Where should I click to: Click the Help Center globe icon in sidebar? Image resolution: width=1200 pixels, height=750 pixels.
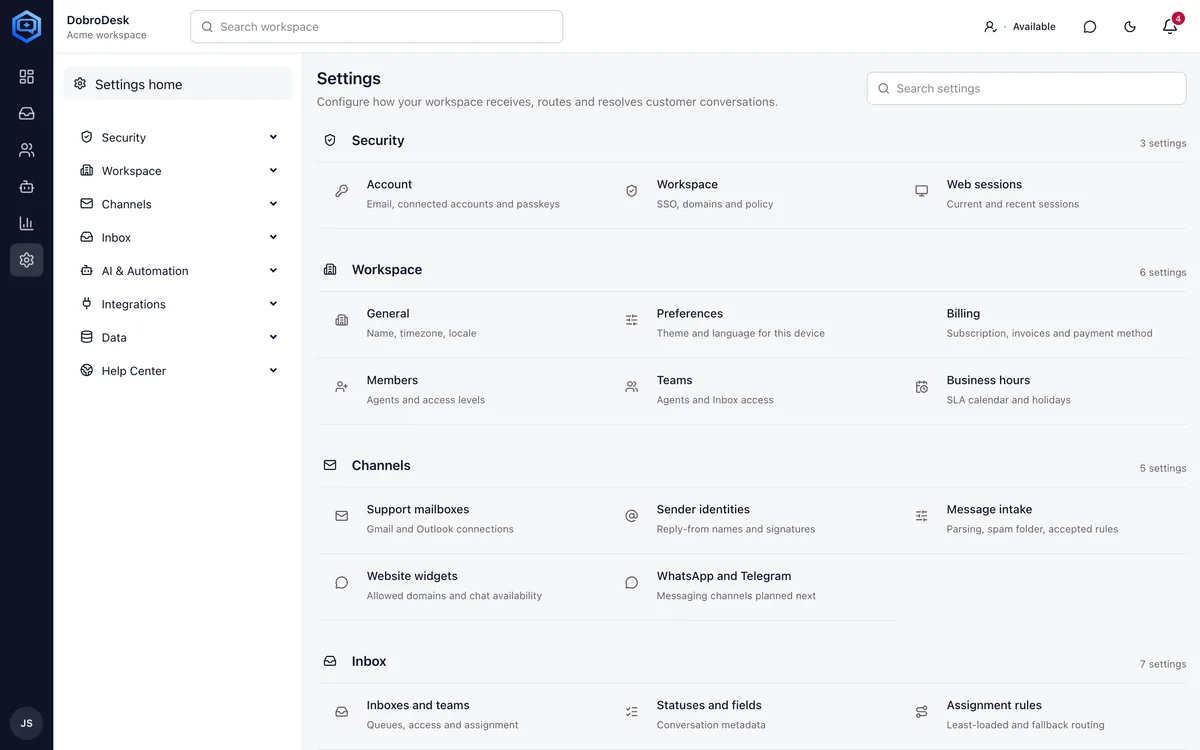87,370
